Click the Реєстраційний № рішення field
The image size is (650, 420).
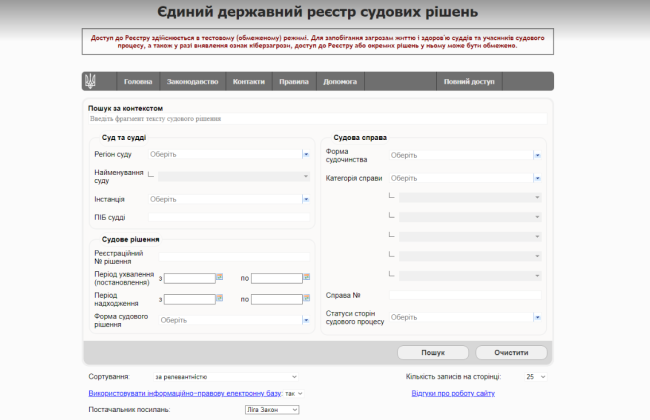[x=234, y=257]
